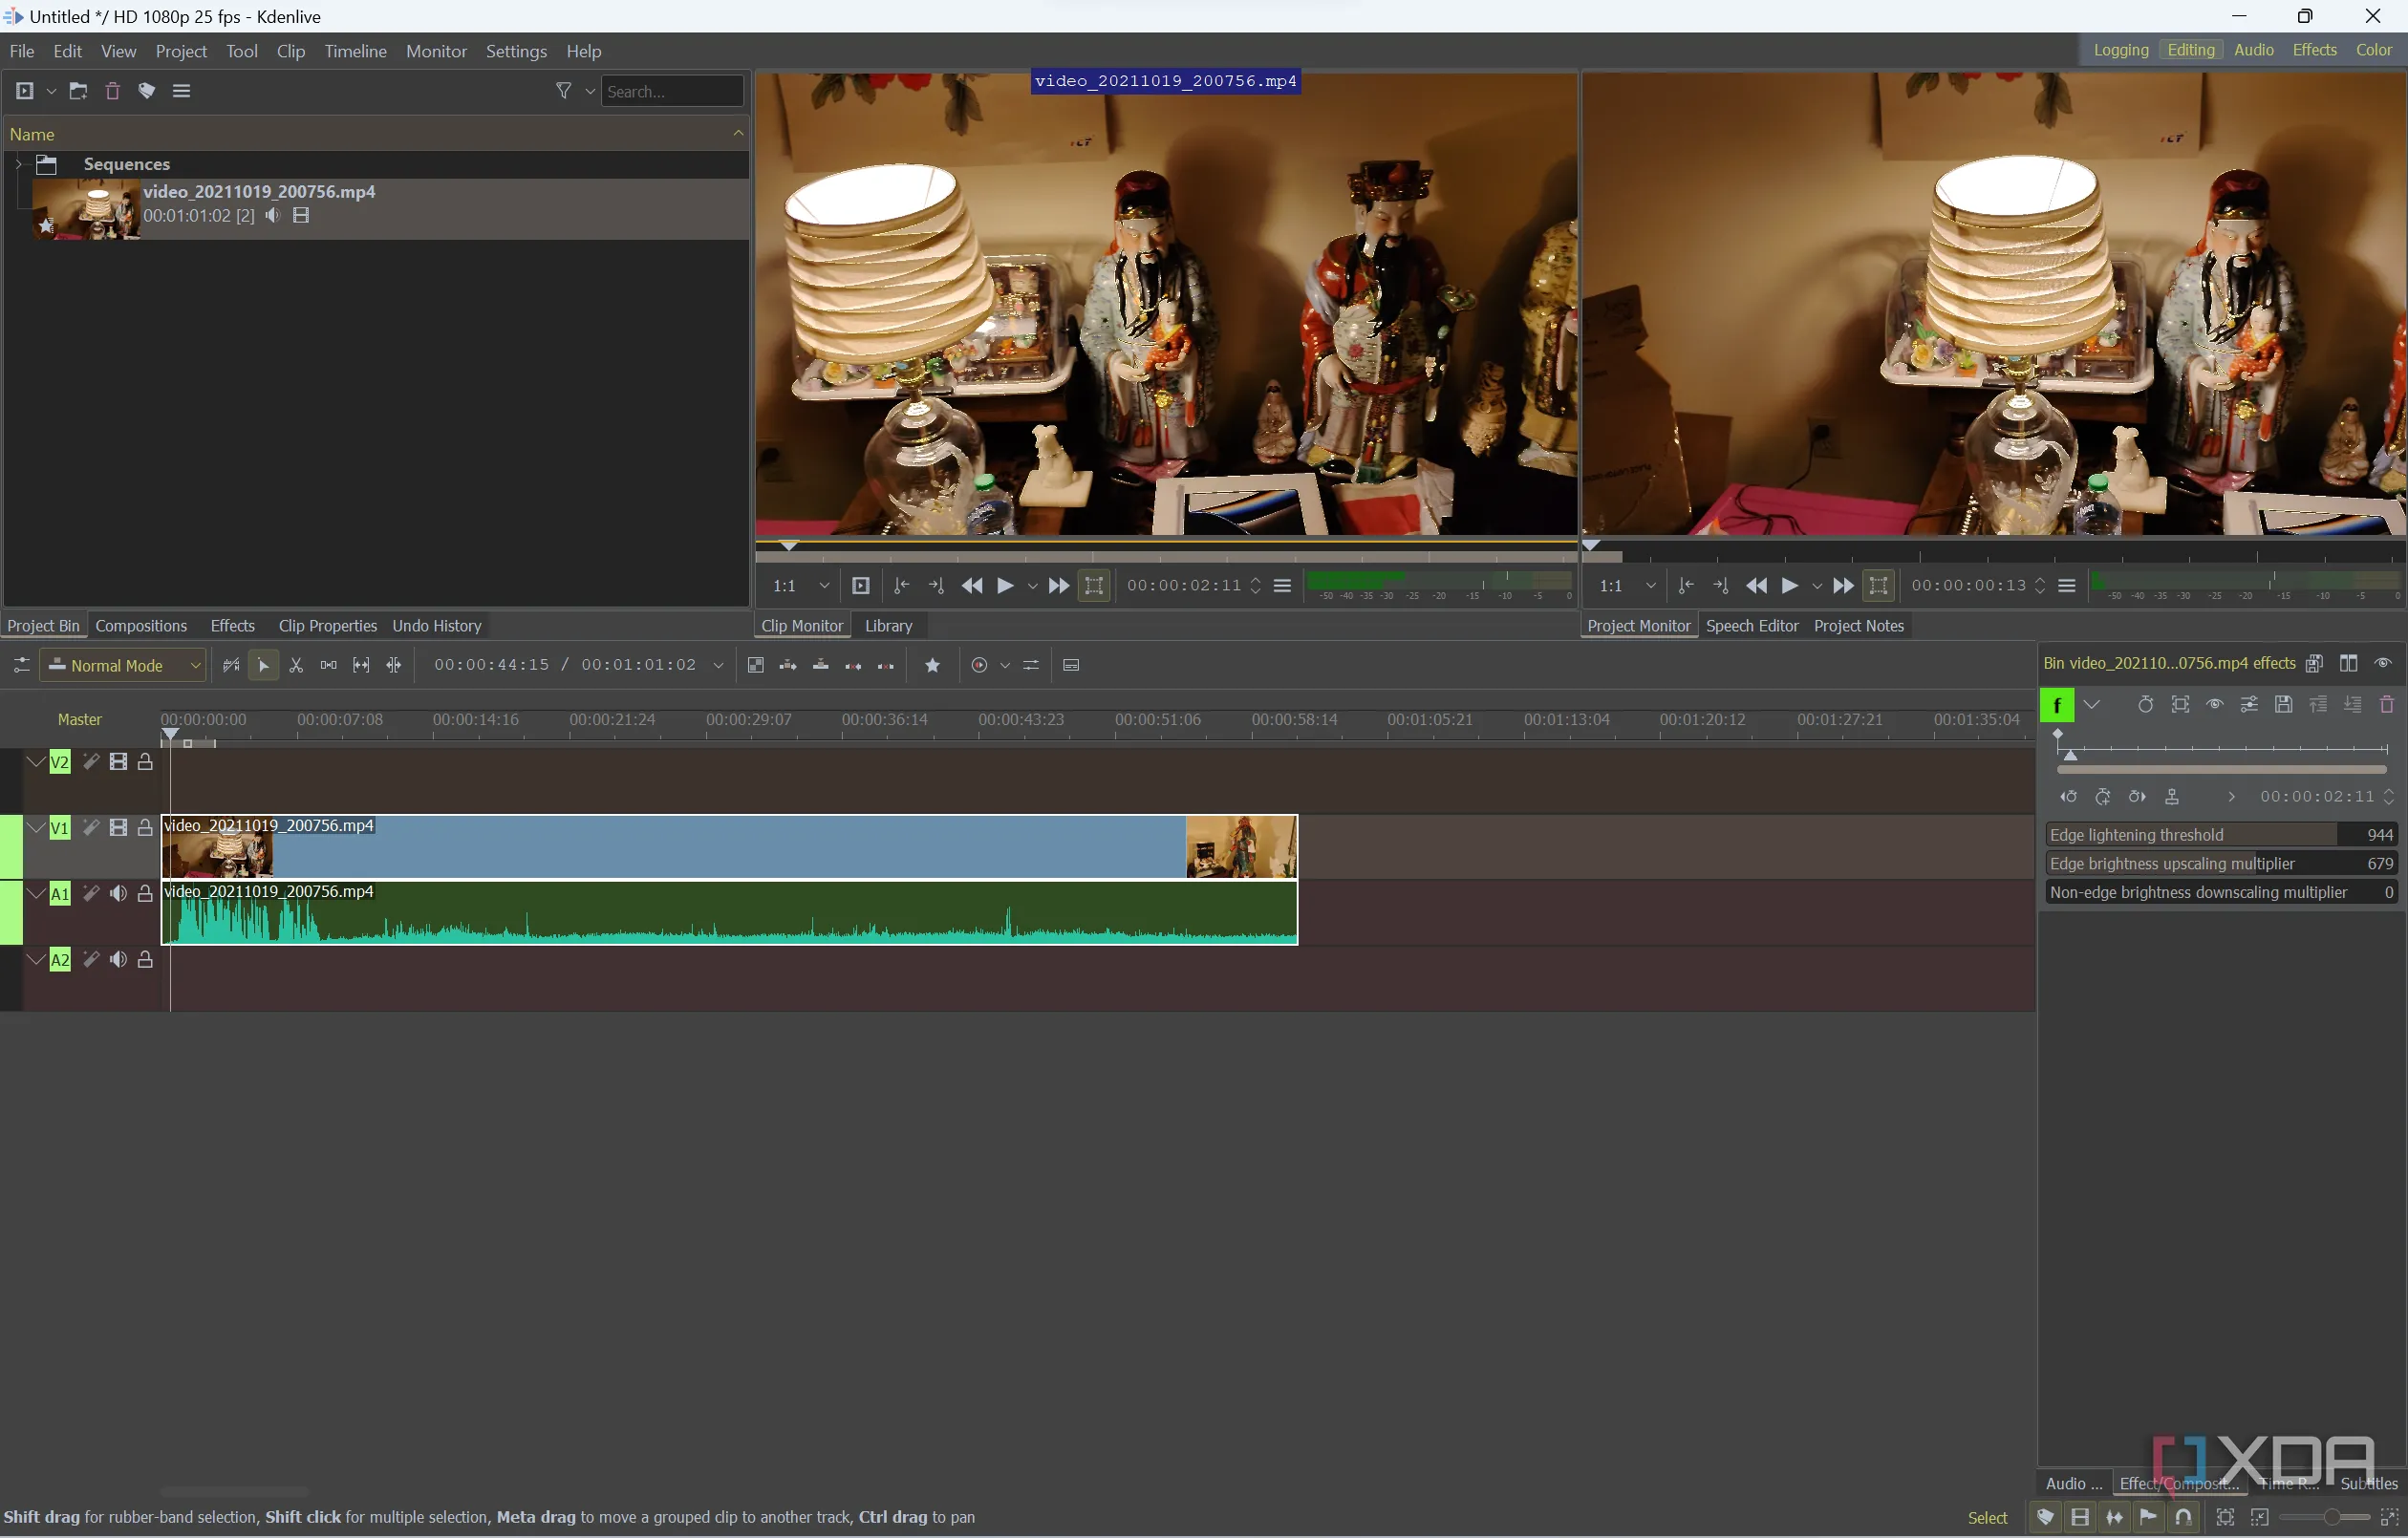The height and width of the screenshot is (1538, 2408).
Task: Delete selected clip with bin trash icon
Action: (113, 91)
